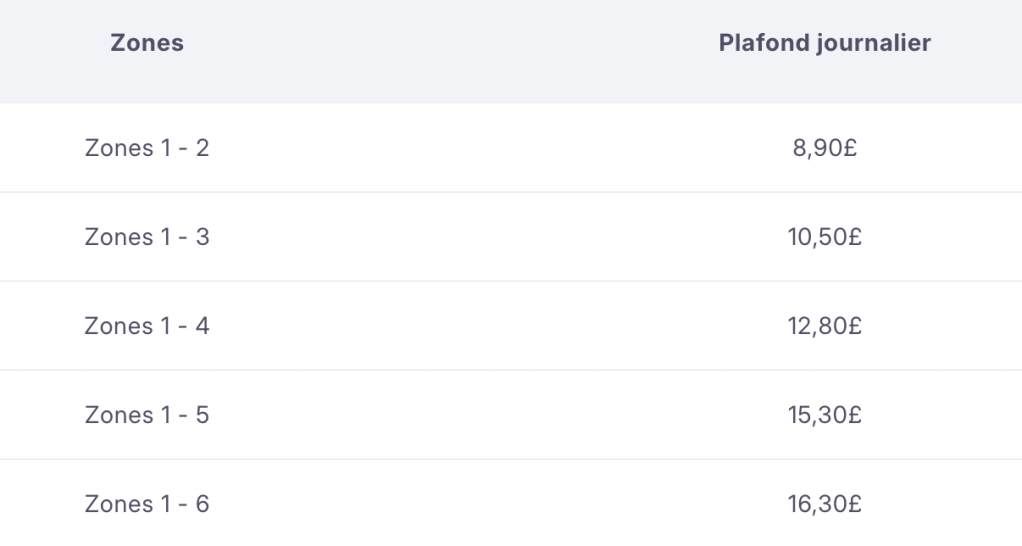The width and height of the screenshot is (1022, 546).
Task: Click the 15,30£ daily cap value
Action: tap(825, 414)
